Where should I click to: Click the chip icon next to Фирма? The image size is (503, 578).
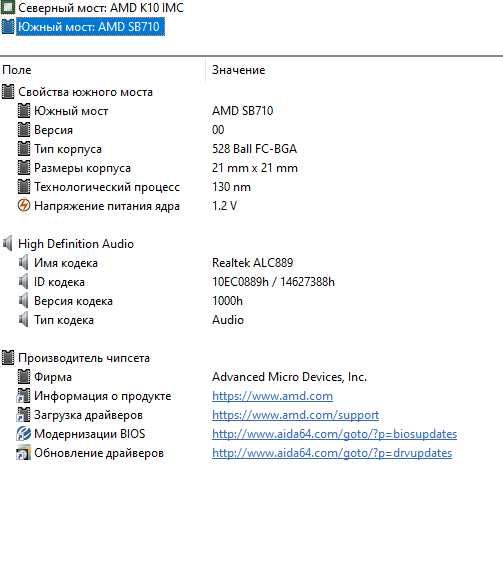(x=24, y=377)
